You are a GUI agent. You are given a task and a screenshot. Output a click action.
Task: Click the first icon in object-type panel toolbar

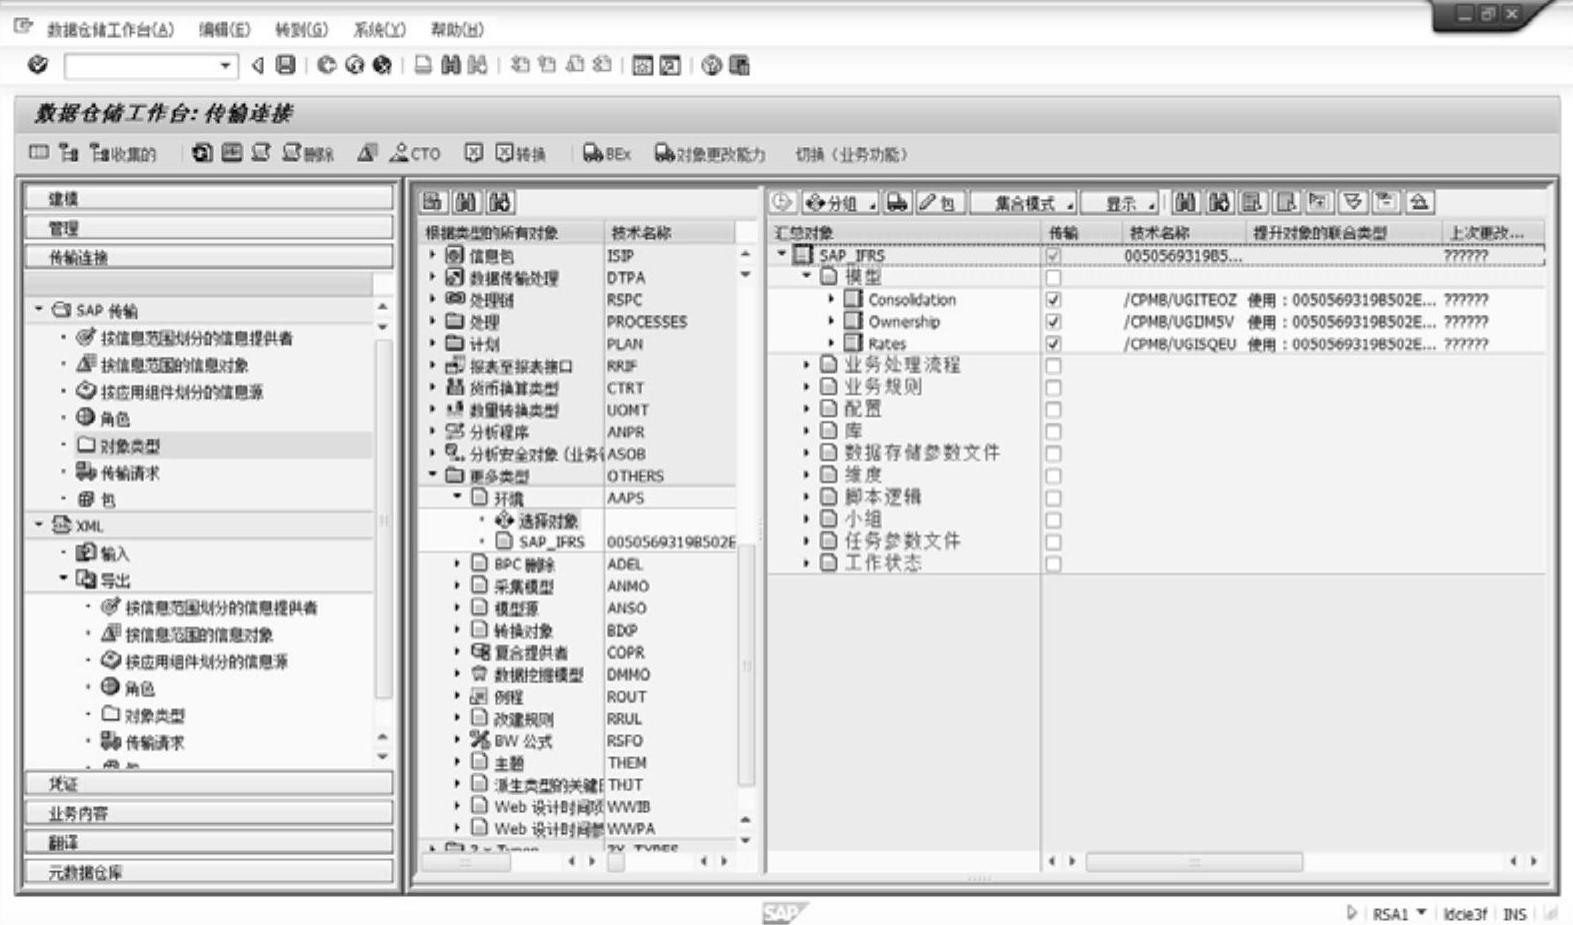pos(432,202)
